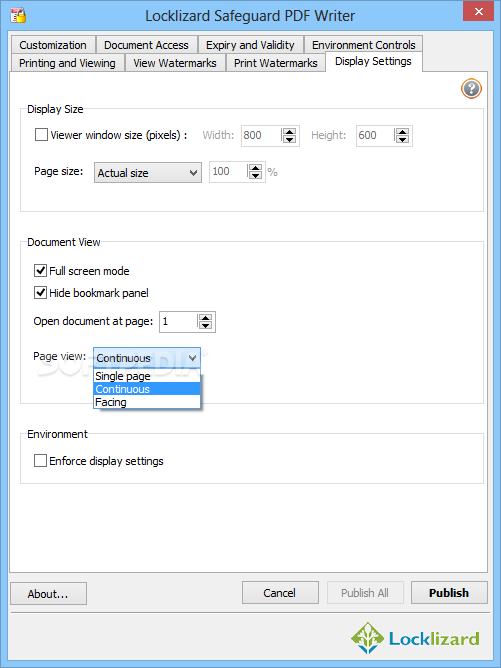Choose Single page from the list
The width and height of the screenshot is (501, 668).
point(147,376)
